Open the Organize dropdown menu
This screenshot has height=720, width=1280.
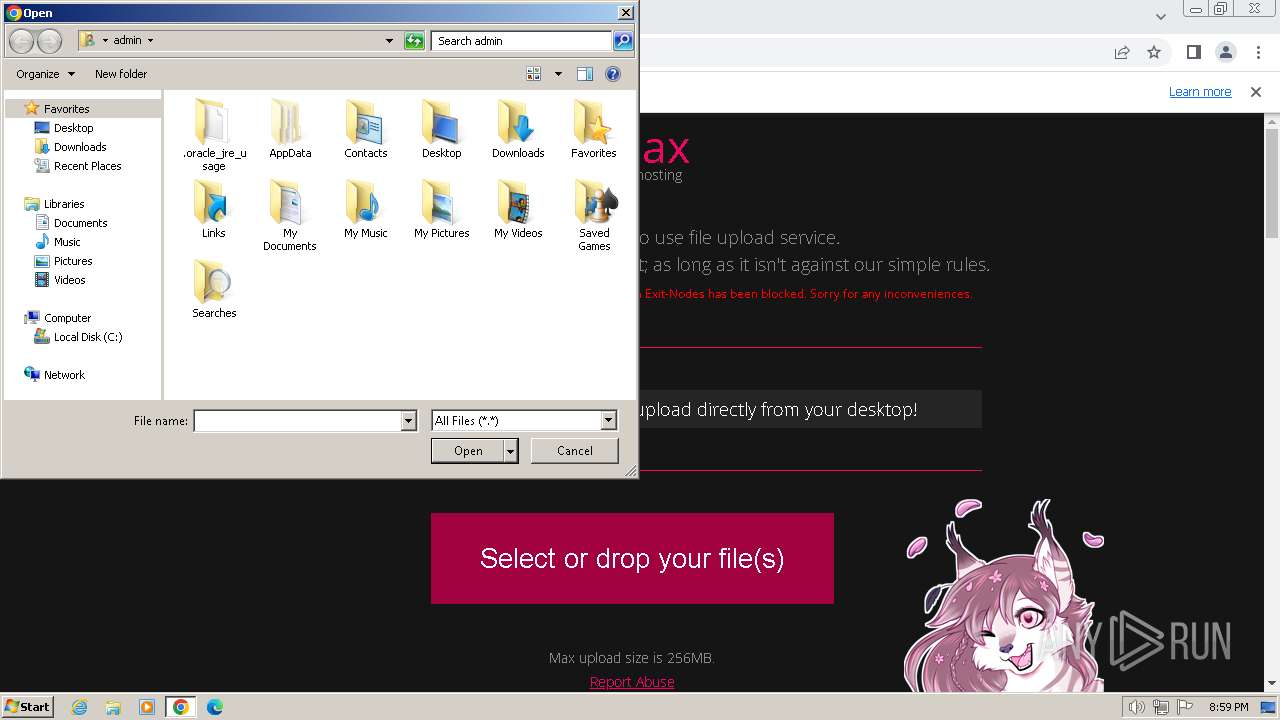(x=45, y=74)
